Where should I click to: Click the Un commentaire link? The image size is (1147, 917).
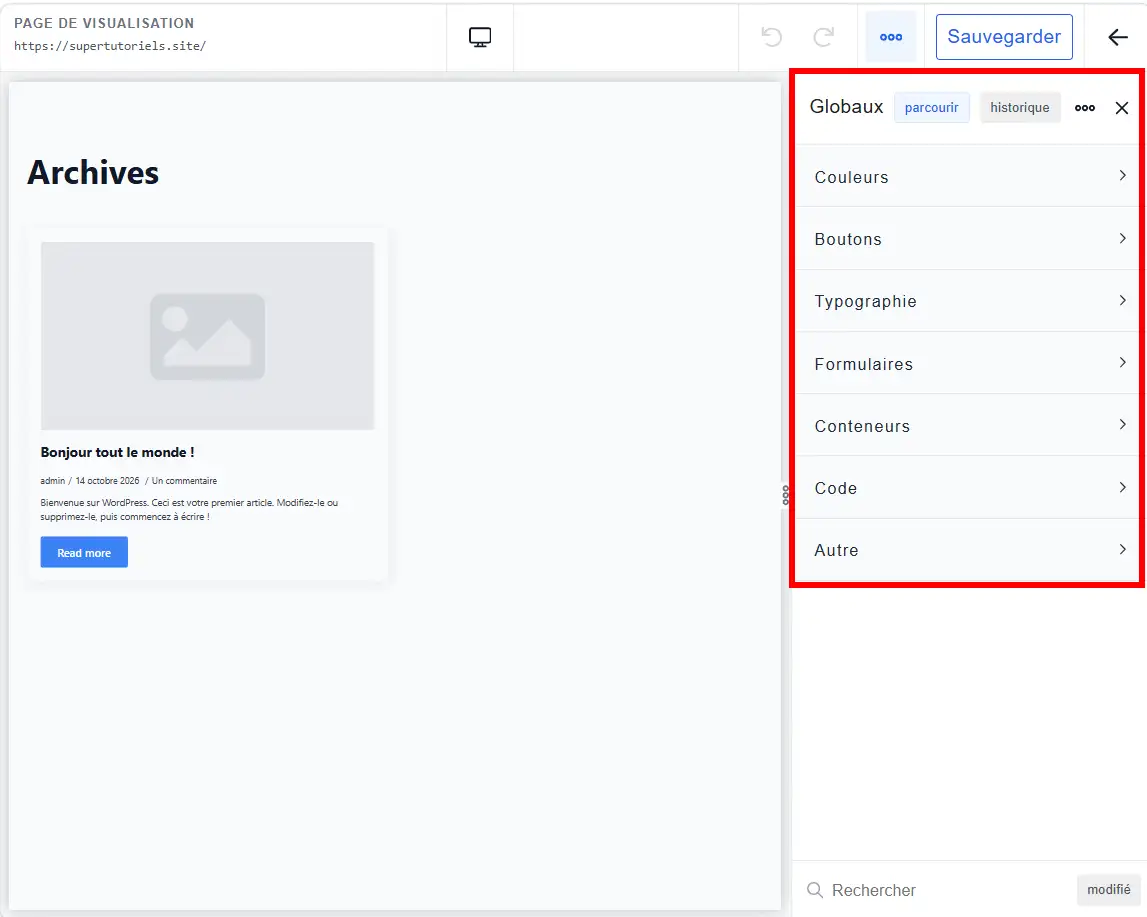coord(184,480)
